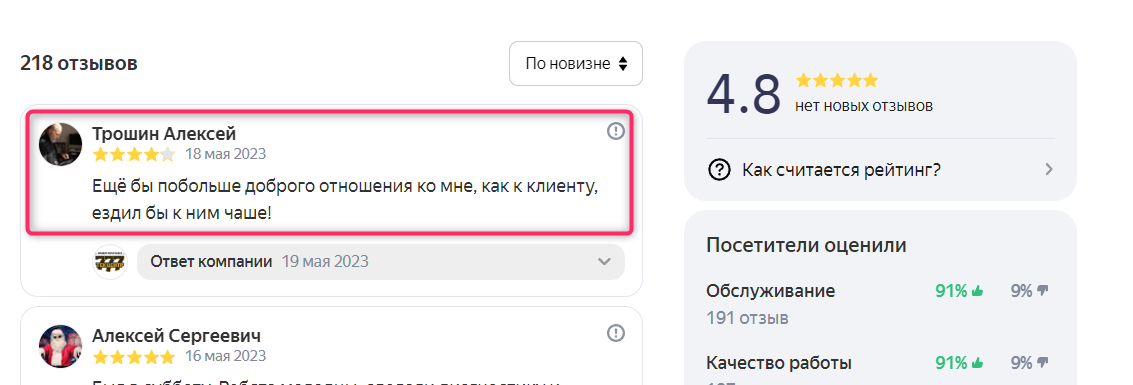Click the question mark icon beside rating explanation

click(x=719, y=170)
